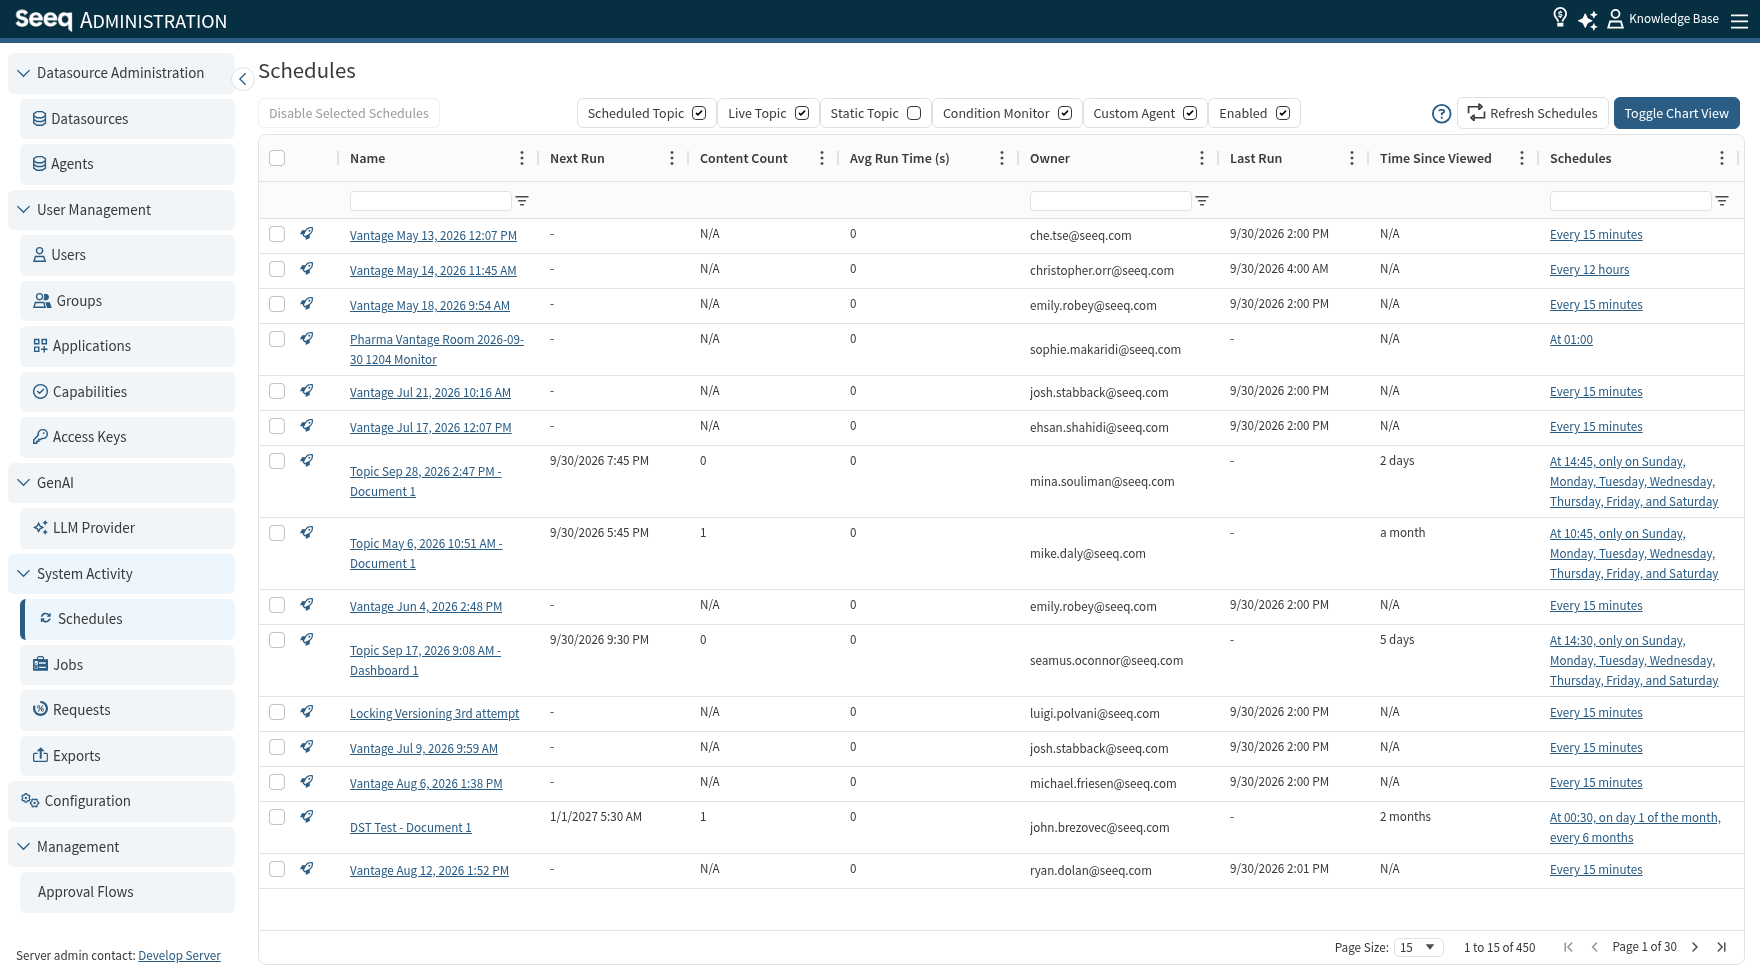Enable the Static Topic filter checkbox
This screenshot has width=1760, height=971.
(914, 113)
